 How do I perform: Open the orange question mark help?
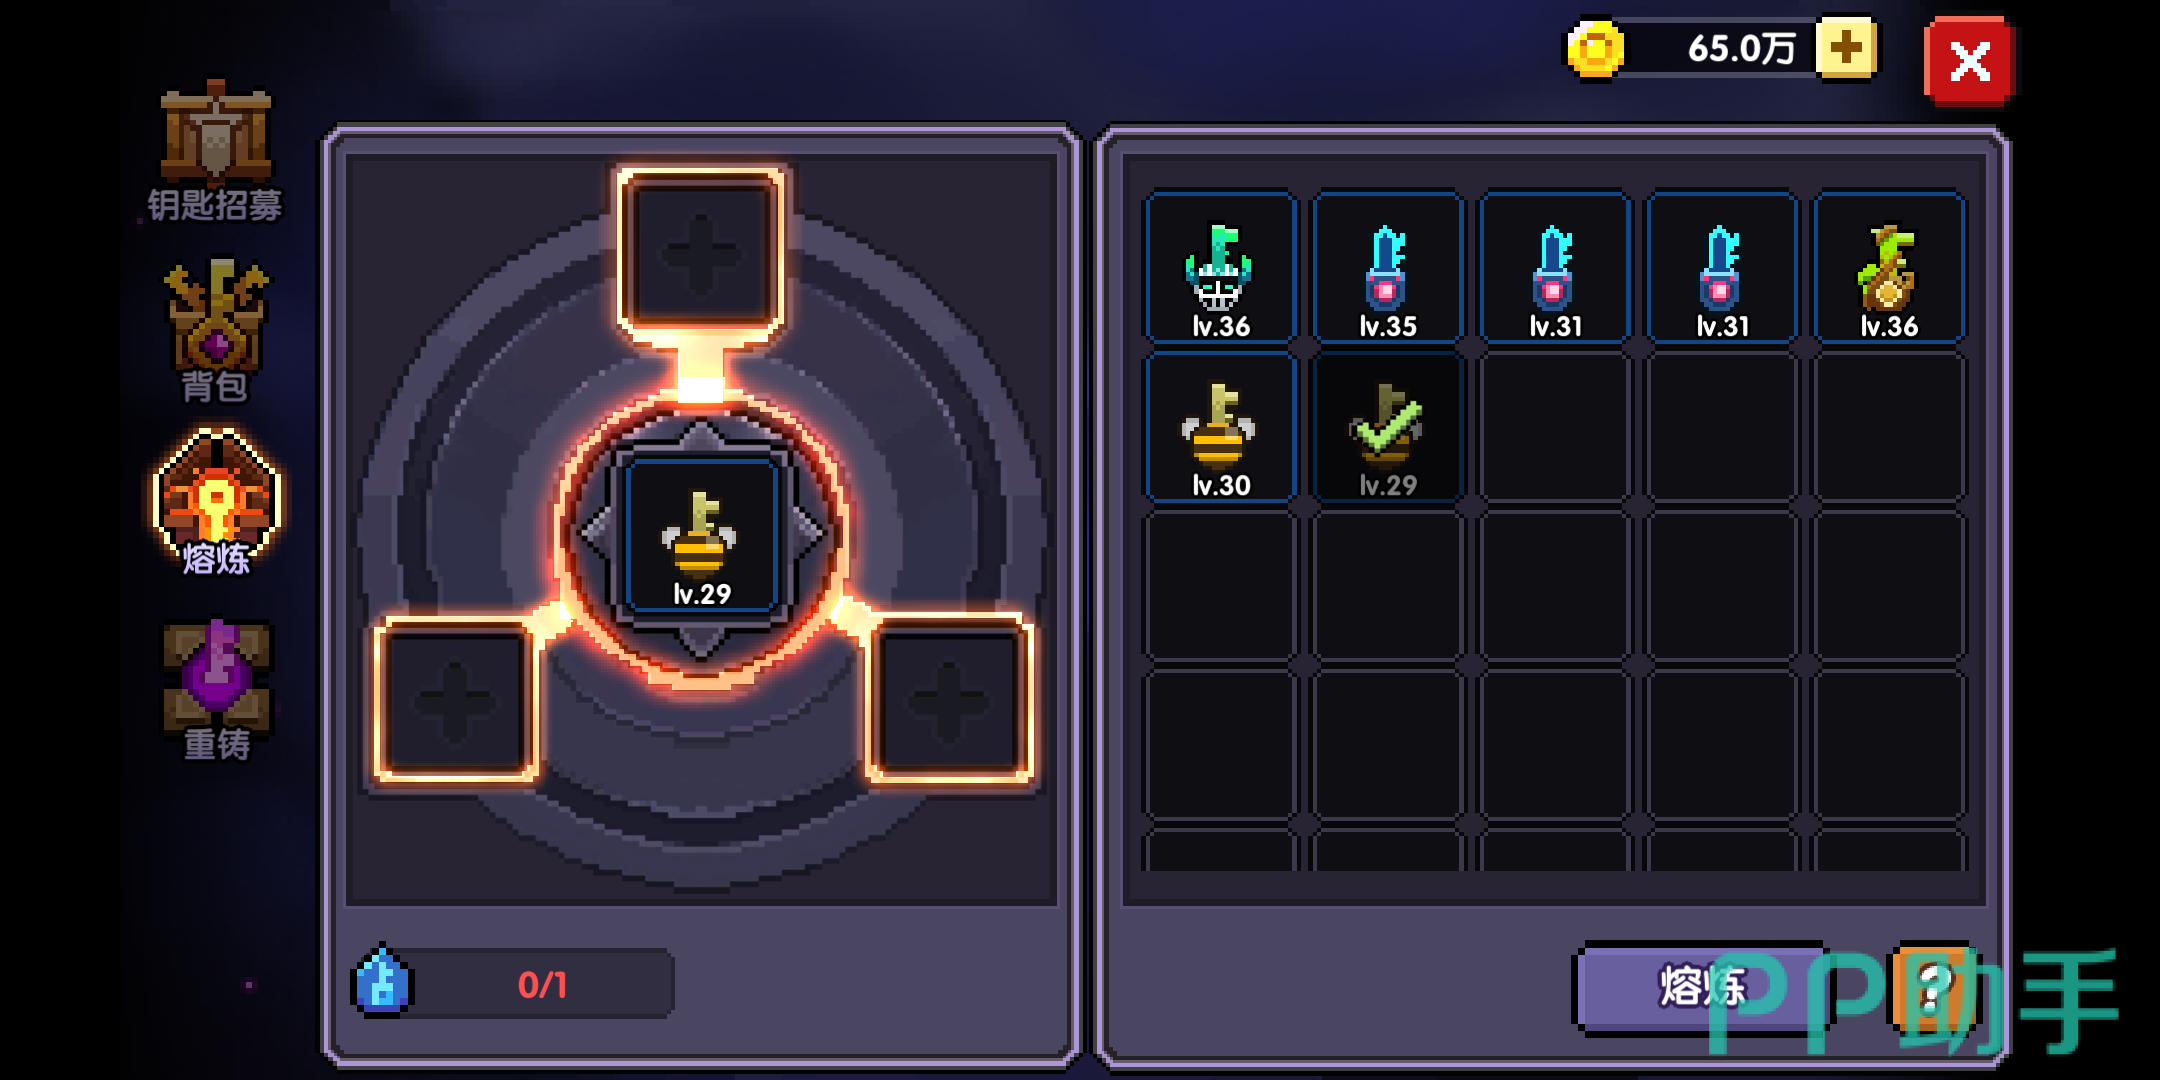click(x=1932, y=986)
